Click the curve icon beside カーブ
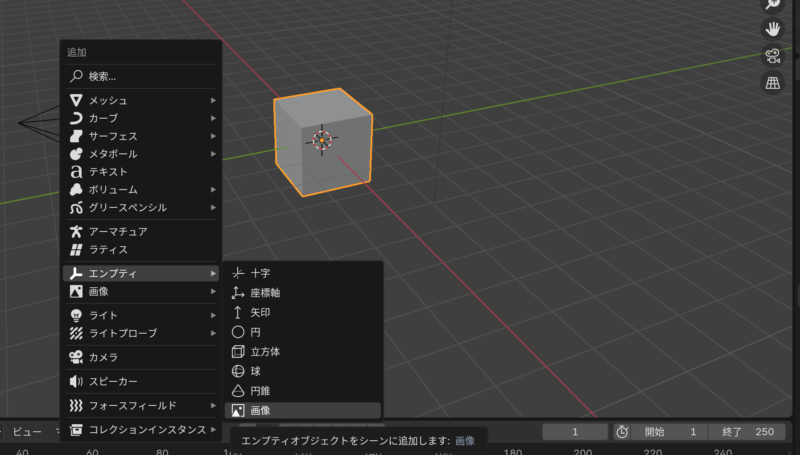Screen dimensions: 800x455 (x=76, y=118)
